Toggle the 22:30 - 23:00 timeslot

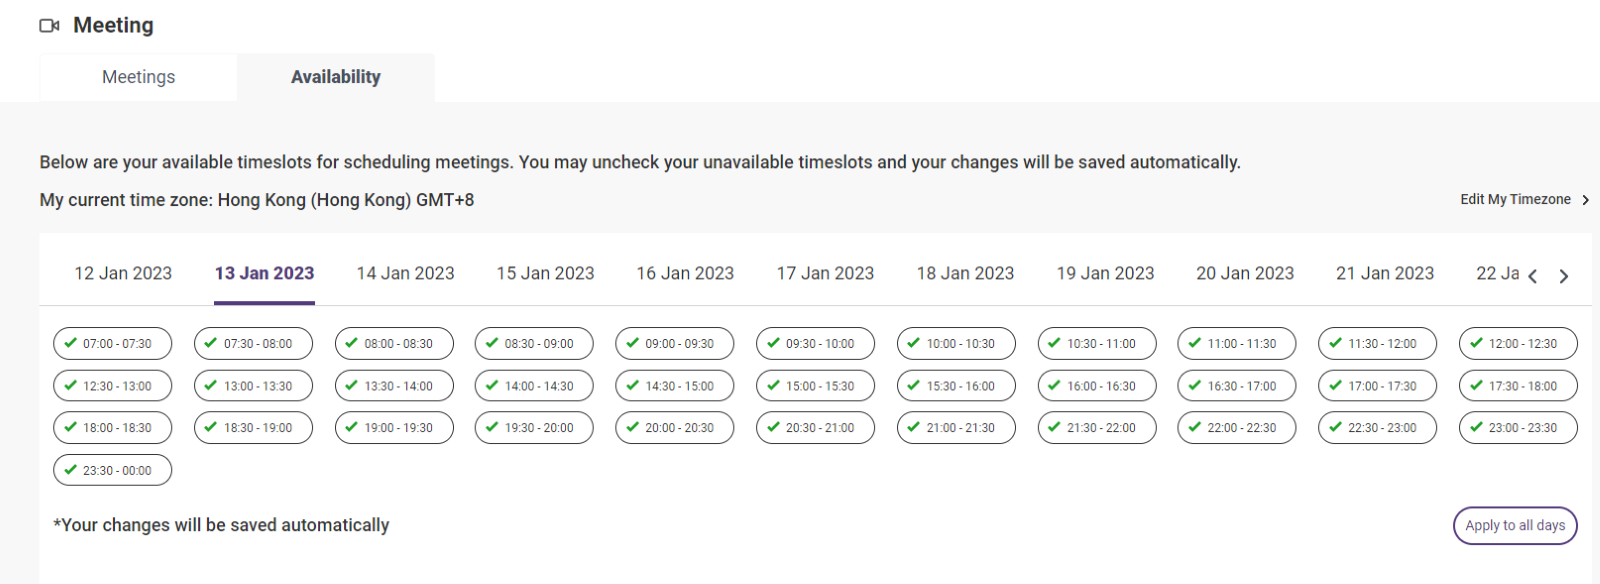(x=1378, y=428)
